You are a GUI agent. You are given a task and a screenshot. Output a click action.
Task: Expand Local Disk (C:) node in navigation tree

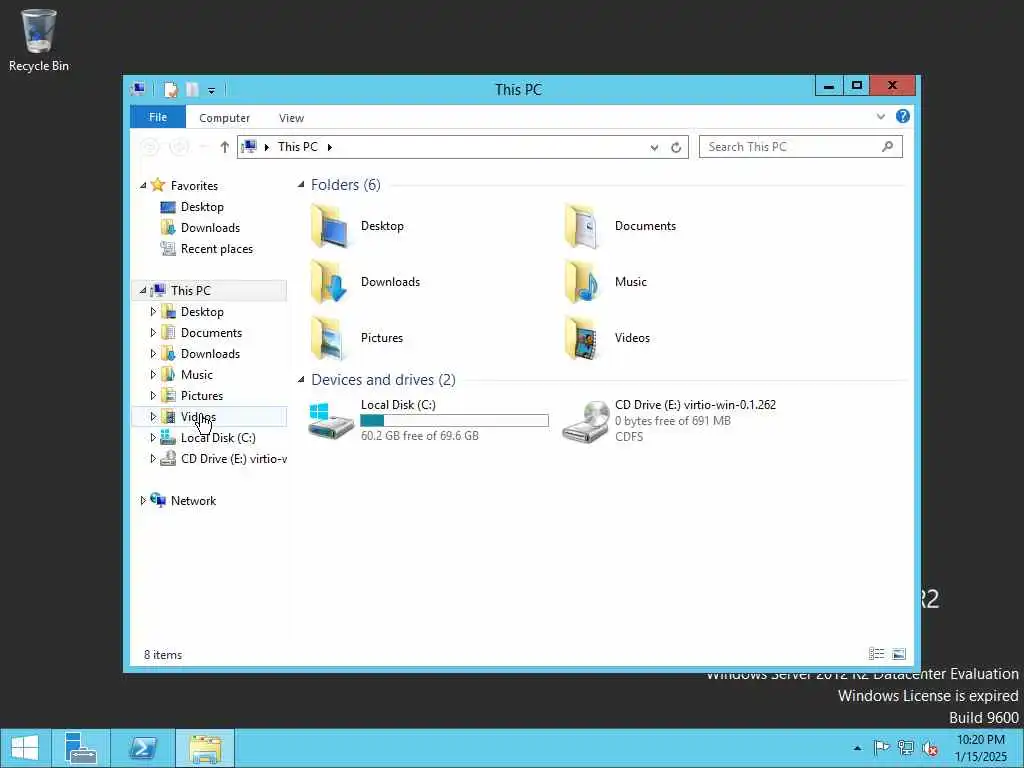point(153,438)
